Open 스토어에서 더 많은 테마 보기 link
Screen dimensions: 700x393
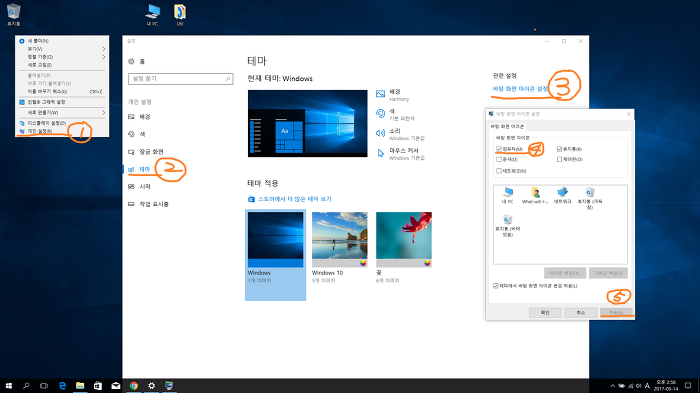coord(295,199)
